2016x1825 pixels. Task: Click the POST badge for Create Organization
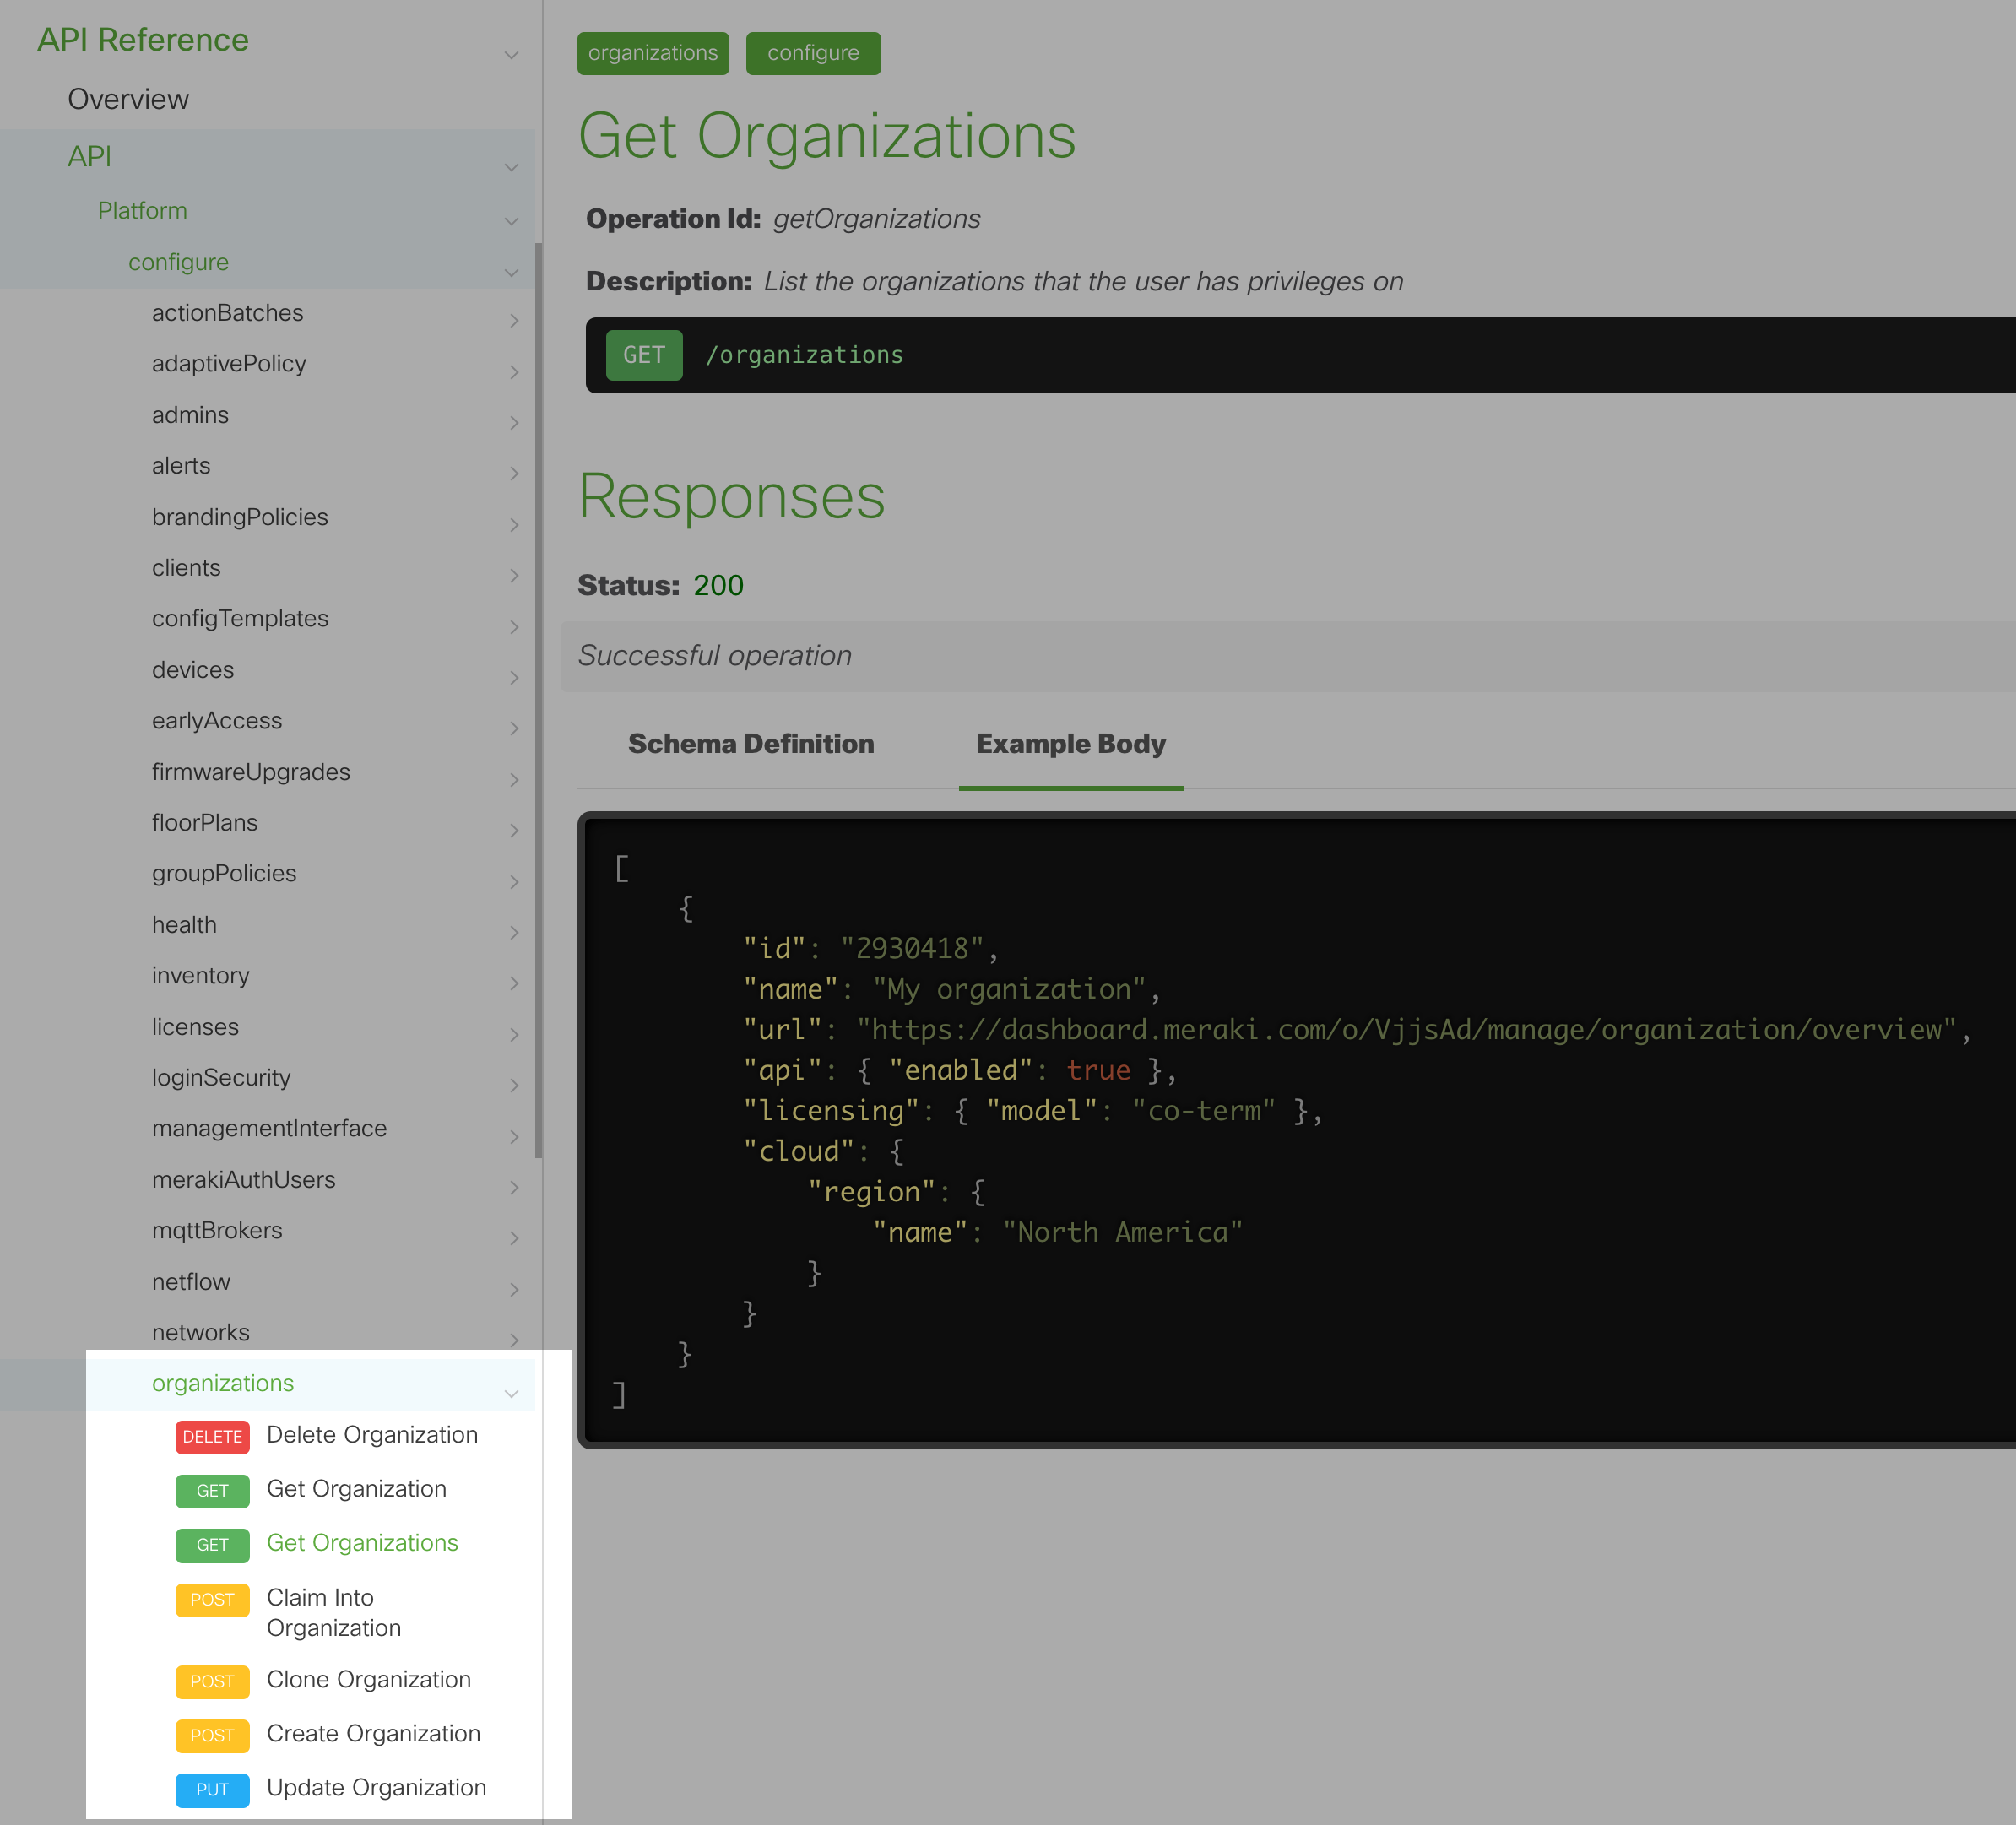[212, 1735]
